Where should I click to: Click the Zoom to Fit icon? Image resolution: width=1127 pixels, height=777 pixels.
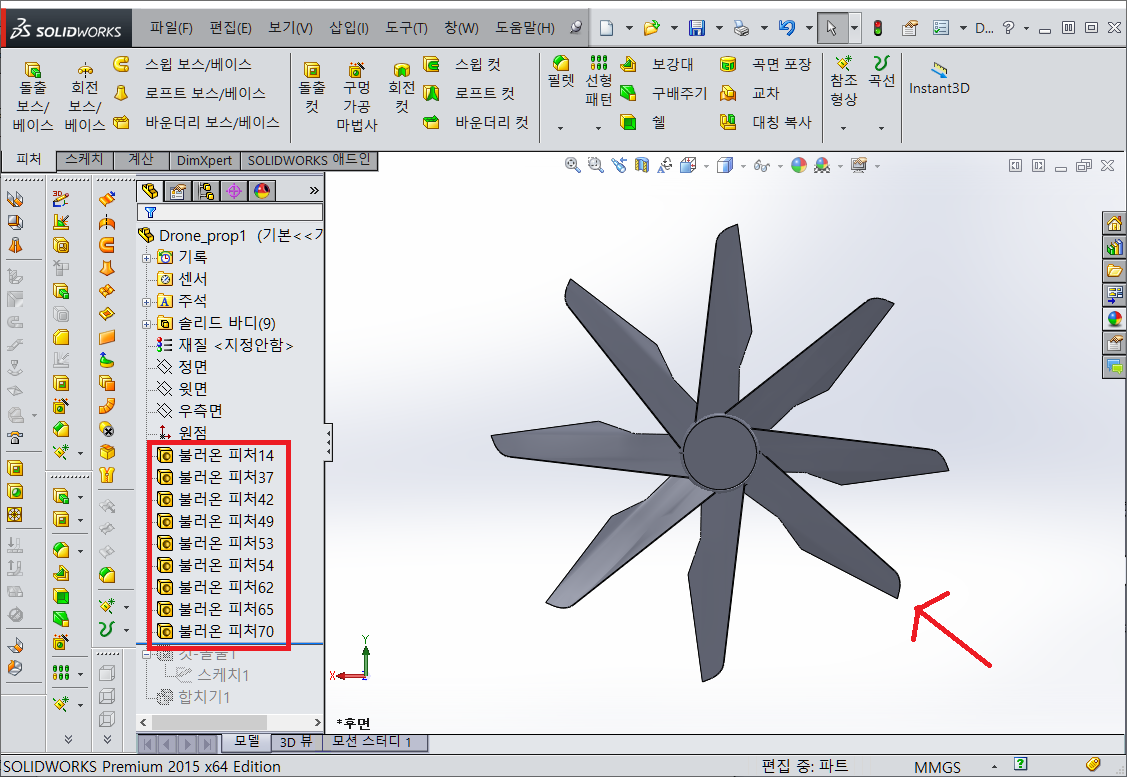tap(572, 165)
